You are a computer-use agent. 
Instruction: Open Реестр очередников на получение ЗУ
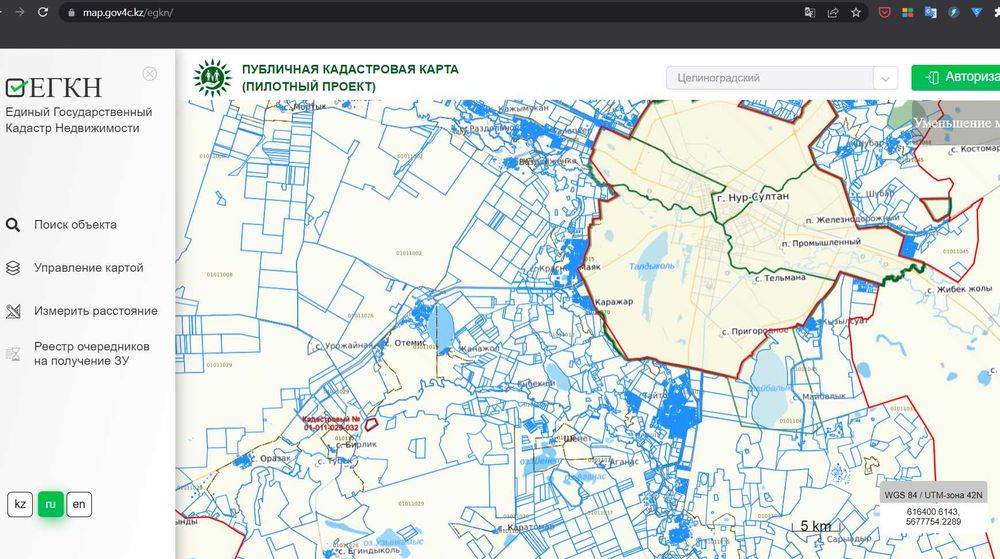click(91, 353)
